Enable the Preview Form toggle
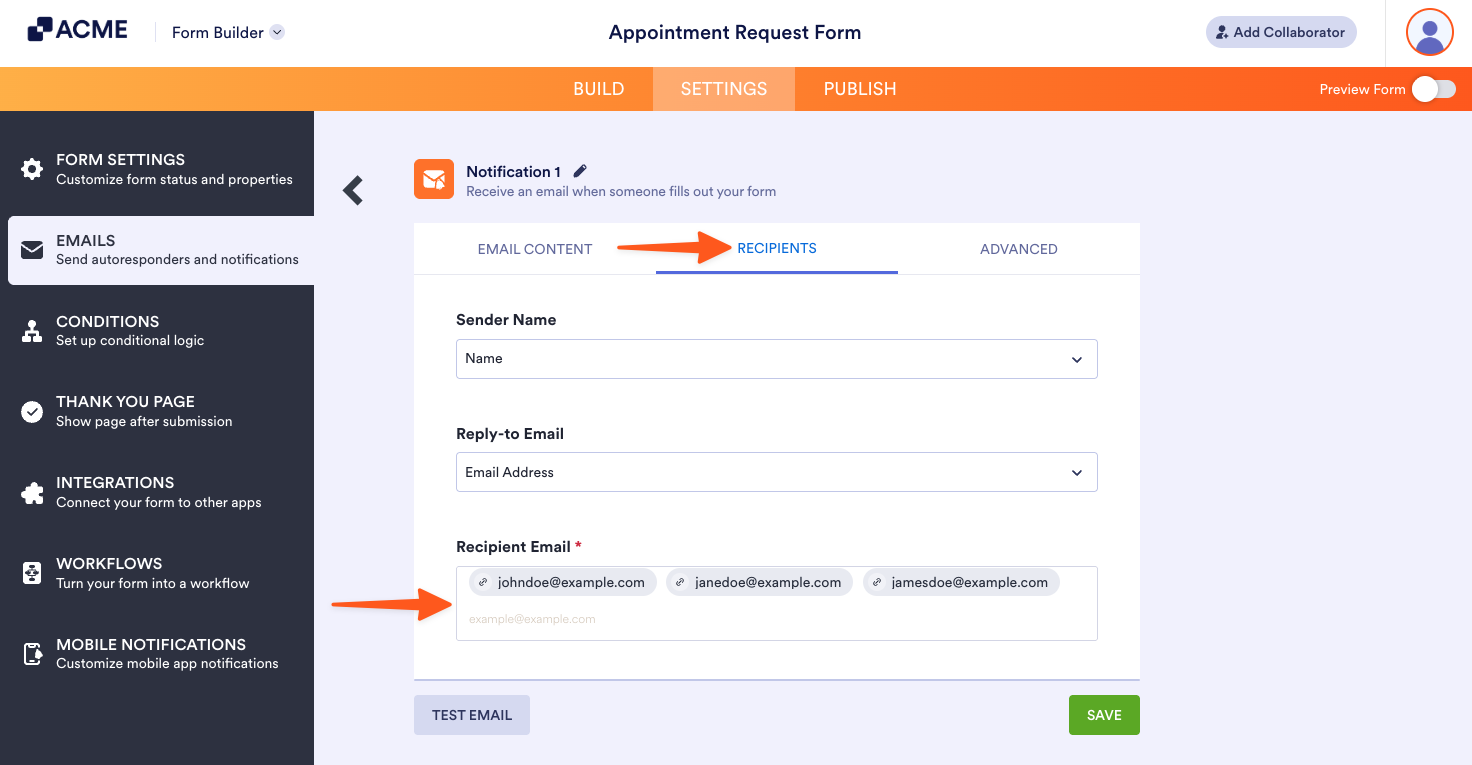This screenshot has height=765, width=1472. [x=1433, y=89]
